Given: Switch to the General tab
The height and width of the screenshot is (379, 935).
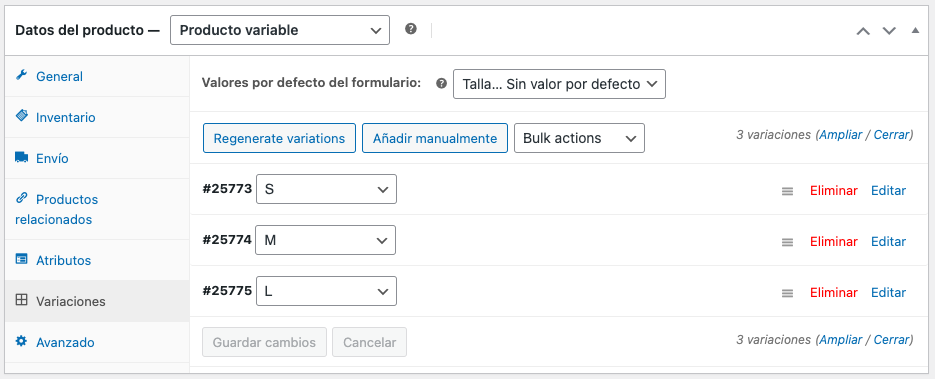Looking at the screenshot, I should click(97, 76).
